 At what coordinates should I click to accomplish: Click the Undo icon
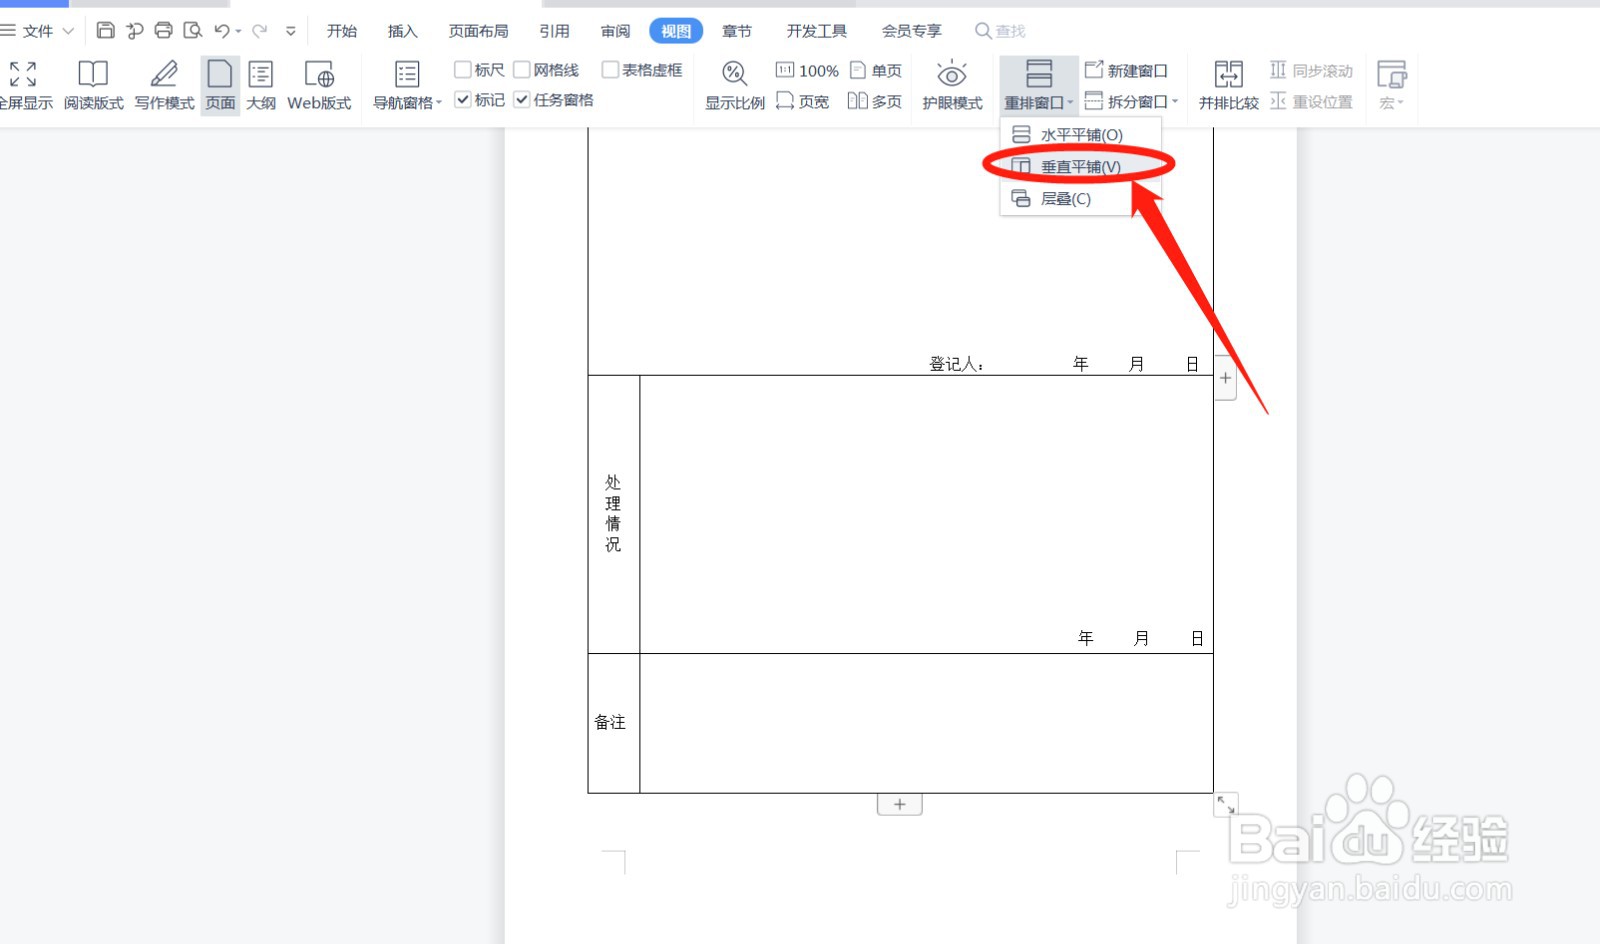pos(222,31)
